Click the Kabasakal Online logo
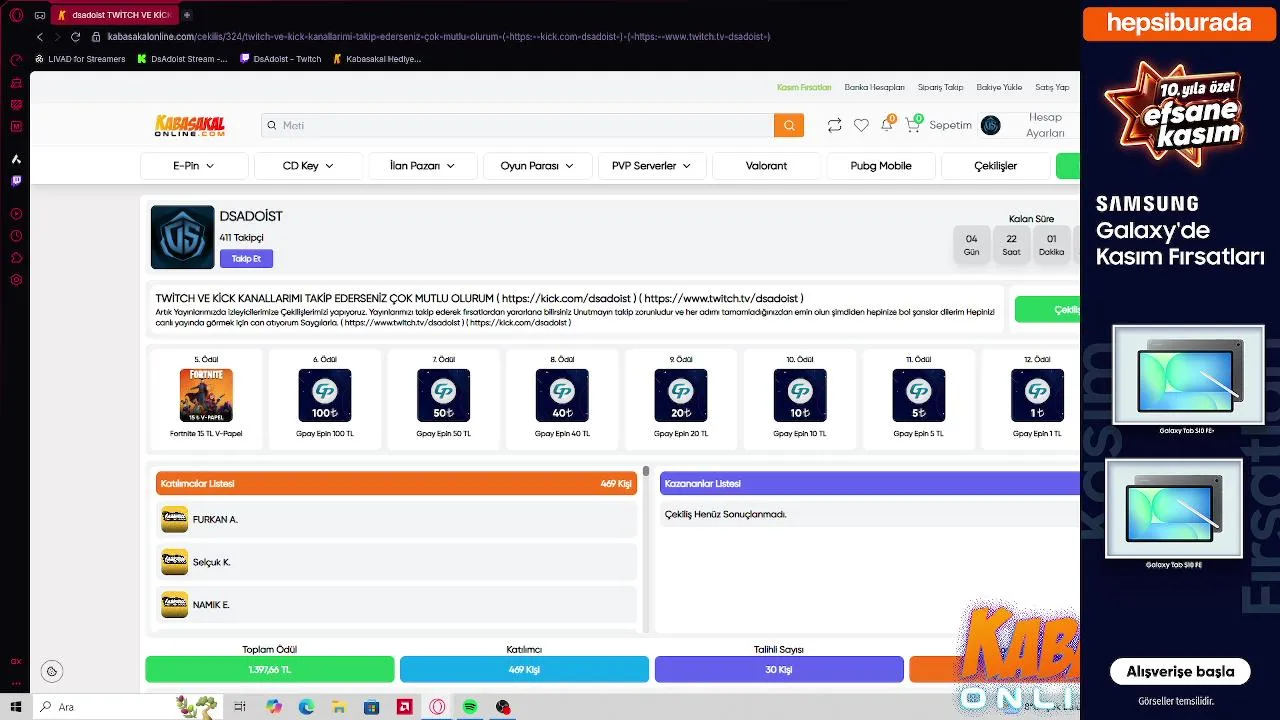The height and width of the screenshot is (720, 1280). coord(189,125)
